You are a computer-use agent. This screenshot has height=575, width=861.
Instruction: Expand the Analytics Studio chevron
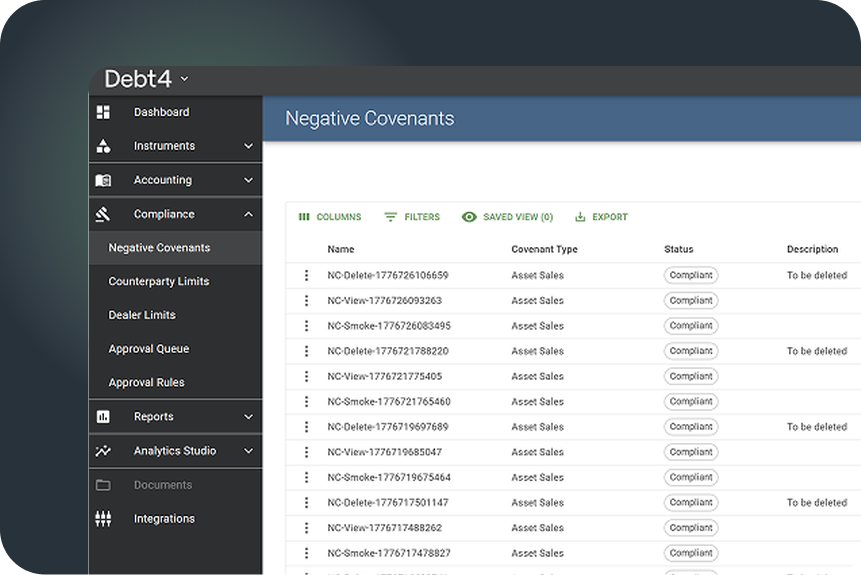248,451
